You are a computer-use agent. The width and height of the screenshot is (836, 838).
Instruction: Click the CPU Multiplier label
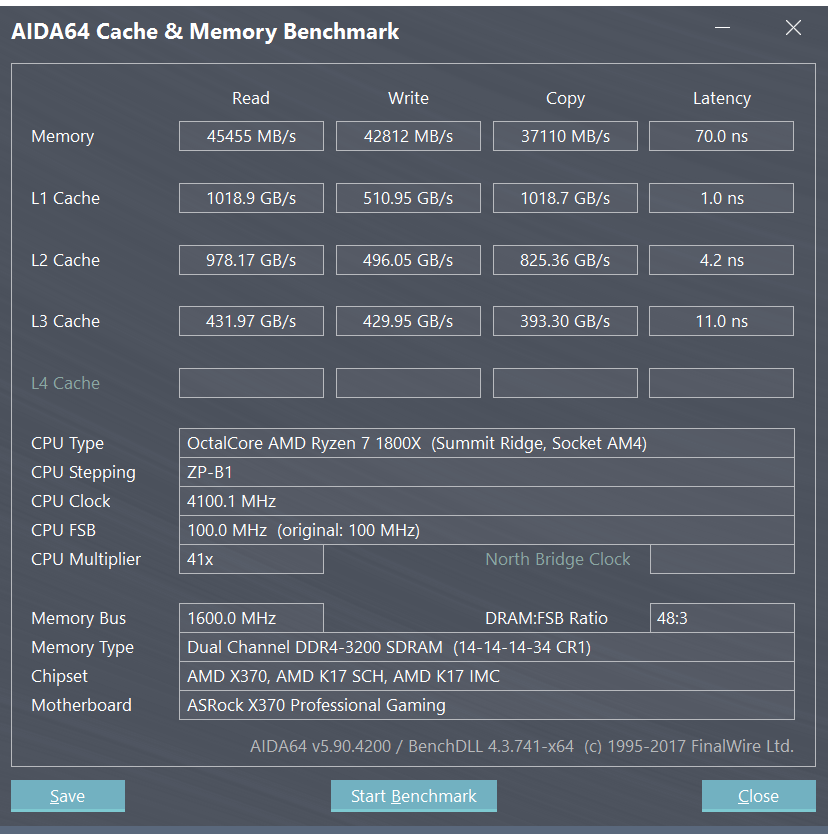pos(86,560)
